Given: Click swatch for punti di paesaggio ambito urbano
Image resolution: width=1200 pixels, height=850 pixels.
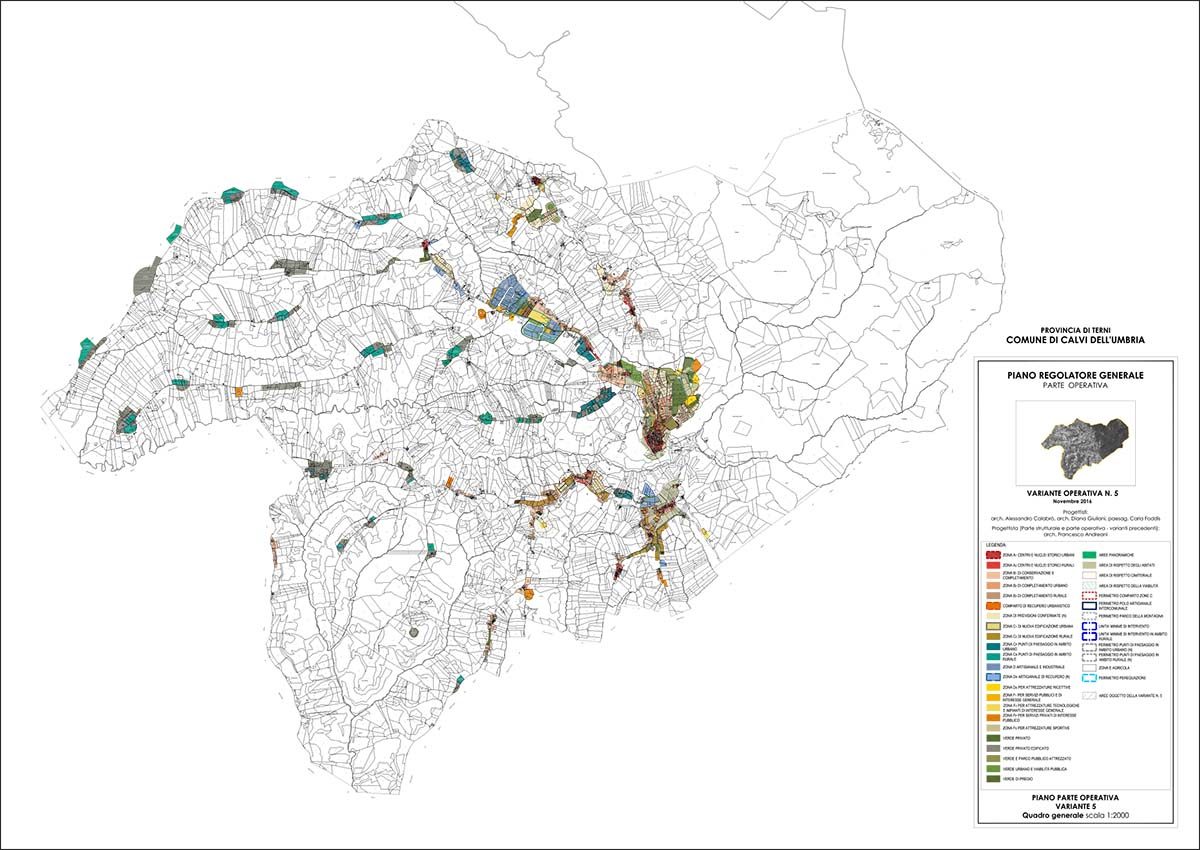Looking at the screenshot, I should [x=993, y=646].
